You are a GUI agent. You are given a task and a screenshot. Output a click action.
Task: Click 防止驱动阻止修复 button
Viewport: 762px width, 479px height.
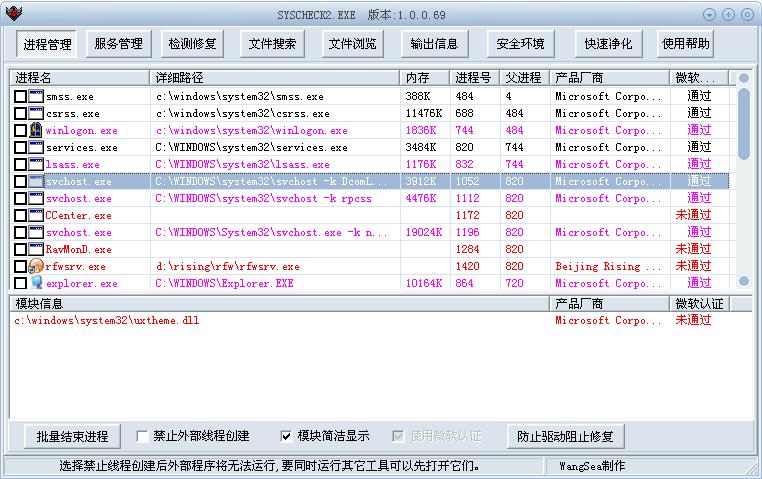(x=565, y=436)
